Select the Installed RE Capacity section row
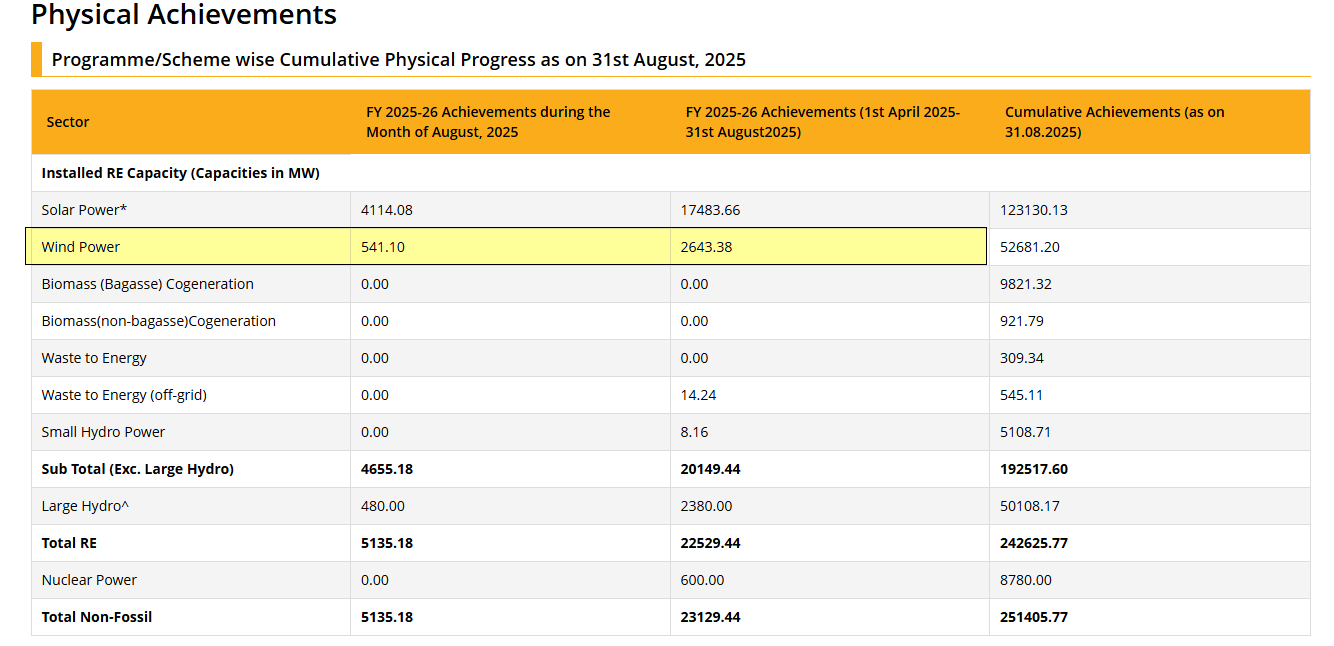The height and width of the screenshot is (646, 1334). 180,173
